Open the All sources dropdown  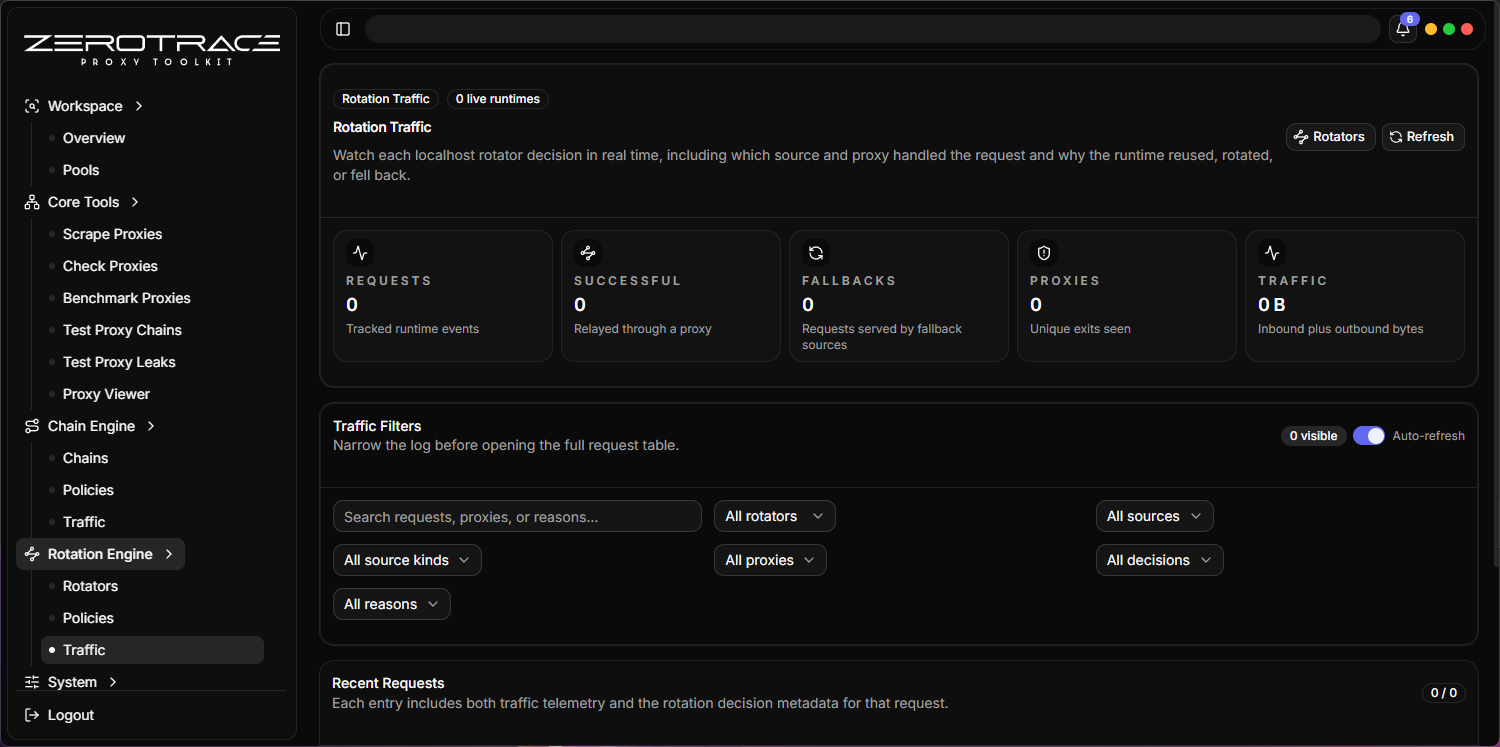(x=1154, y=516)
